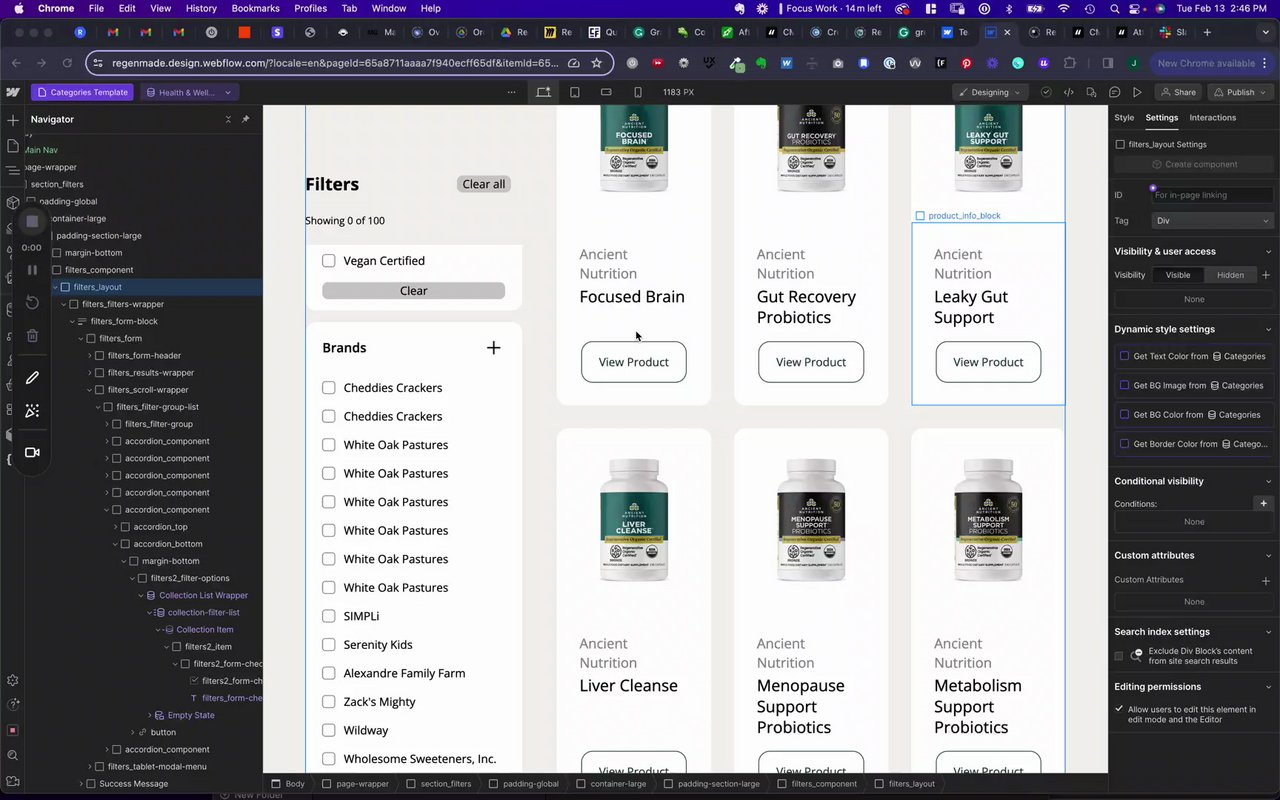This screenshot has height=800, width=1280.
Task: Check the Serenity Kids brand checkbox
Action: [x=328, y=645]
